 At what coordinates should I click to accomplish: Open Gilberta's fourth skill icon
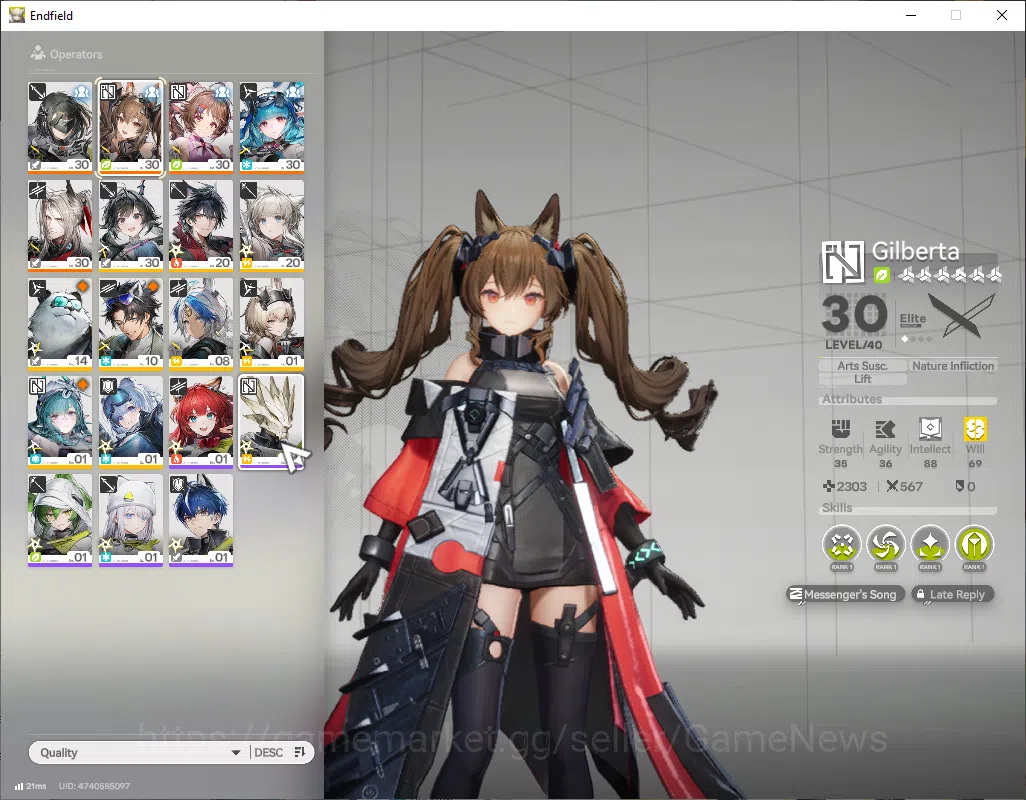coord(974,544)
